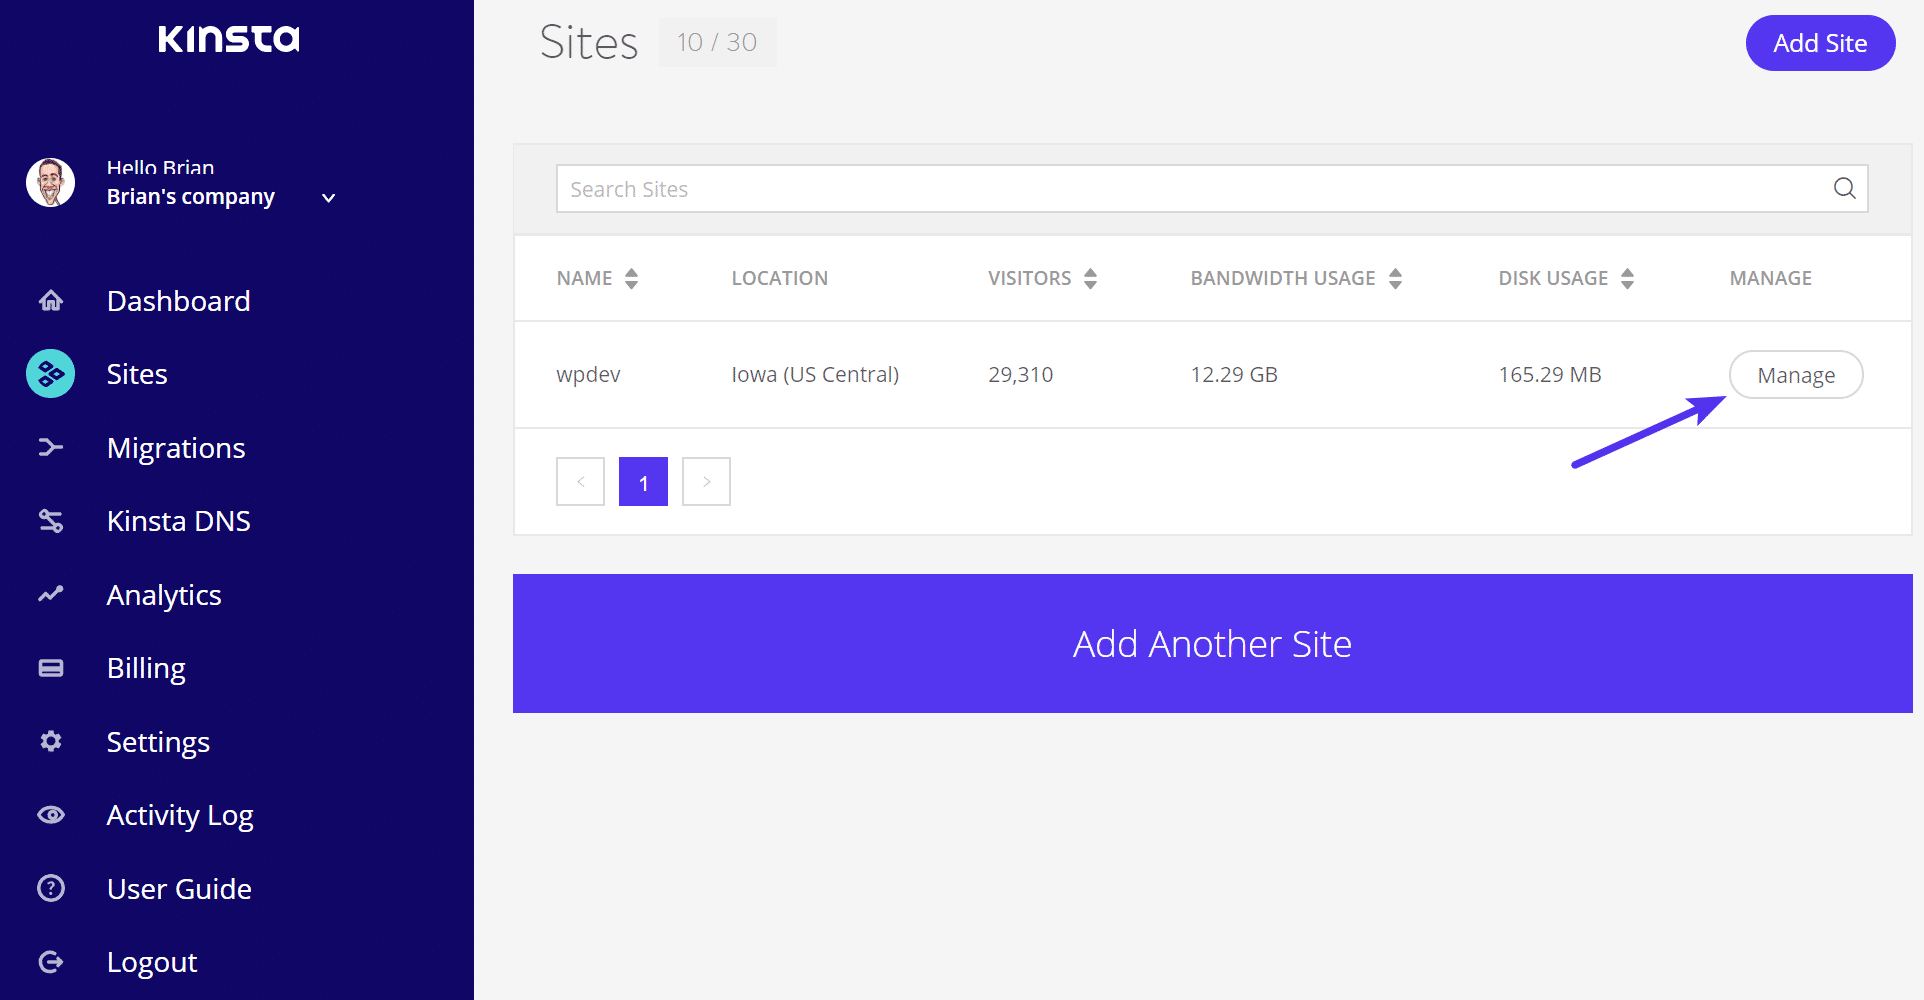This screenshot has height=1000, width=1924.
Task: Go to next page arrow
Action: click(x=706, y=482)
